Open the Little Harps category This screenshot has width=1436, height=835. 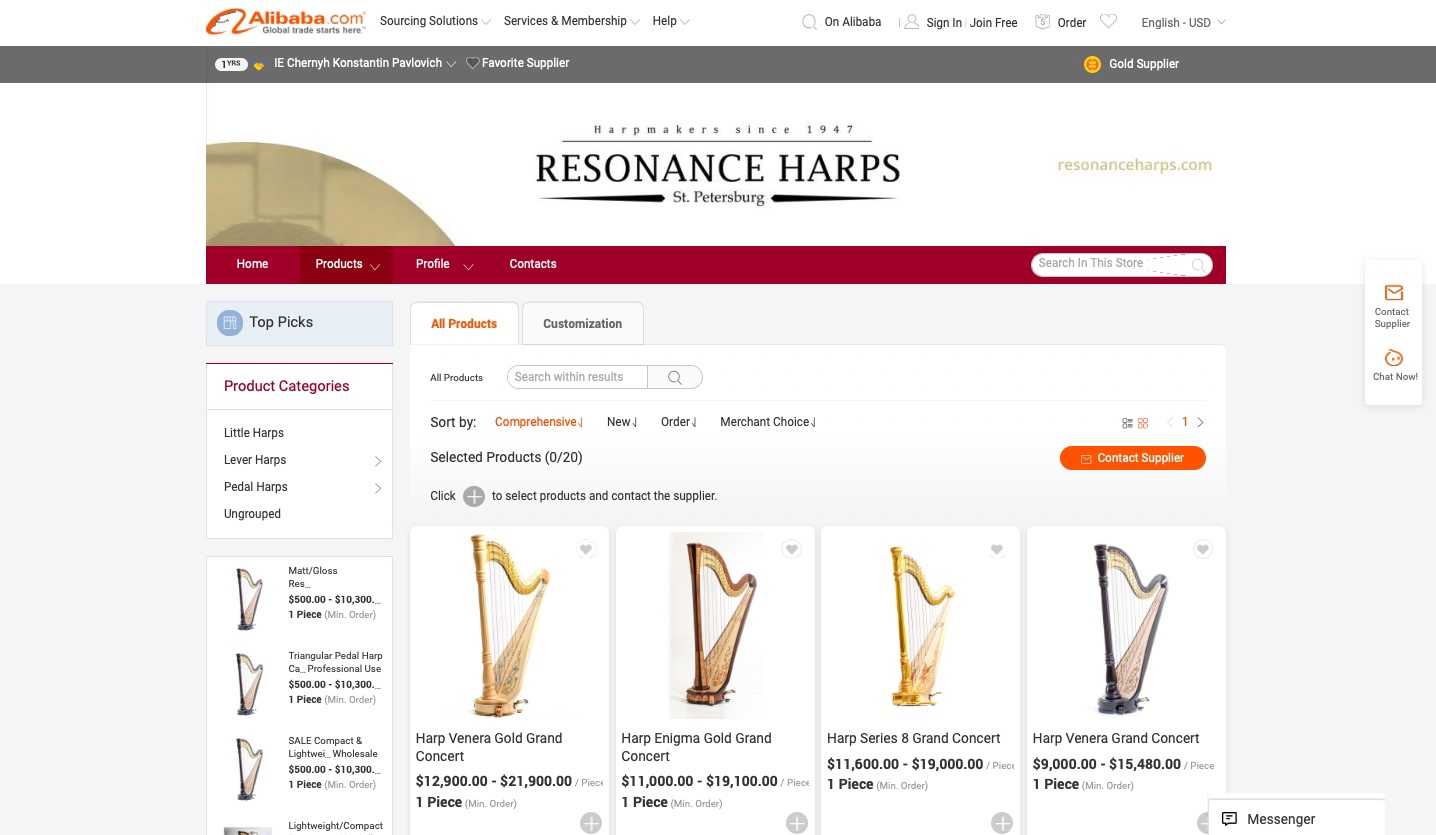tap(254, 433)
